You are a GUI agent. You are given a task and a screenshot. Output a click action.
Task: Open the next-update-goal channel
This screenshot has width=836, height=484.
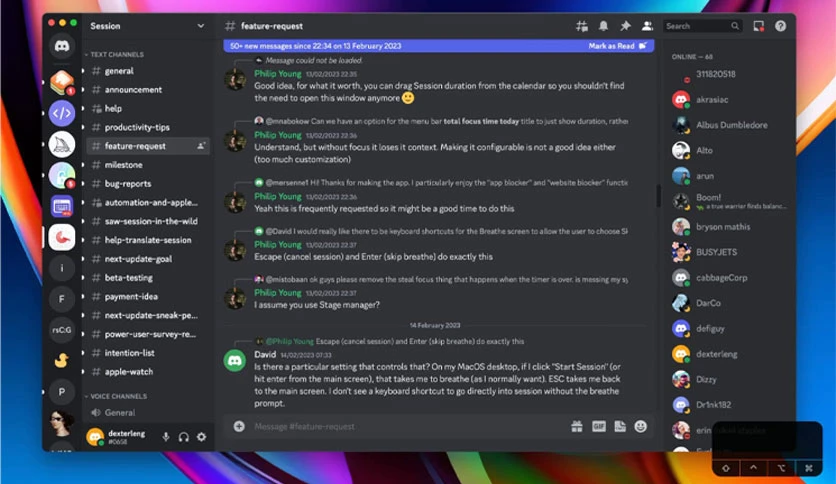[148, 259]
